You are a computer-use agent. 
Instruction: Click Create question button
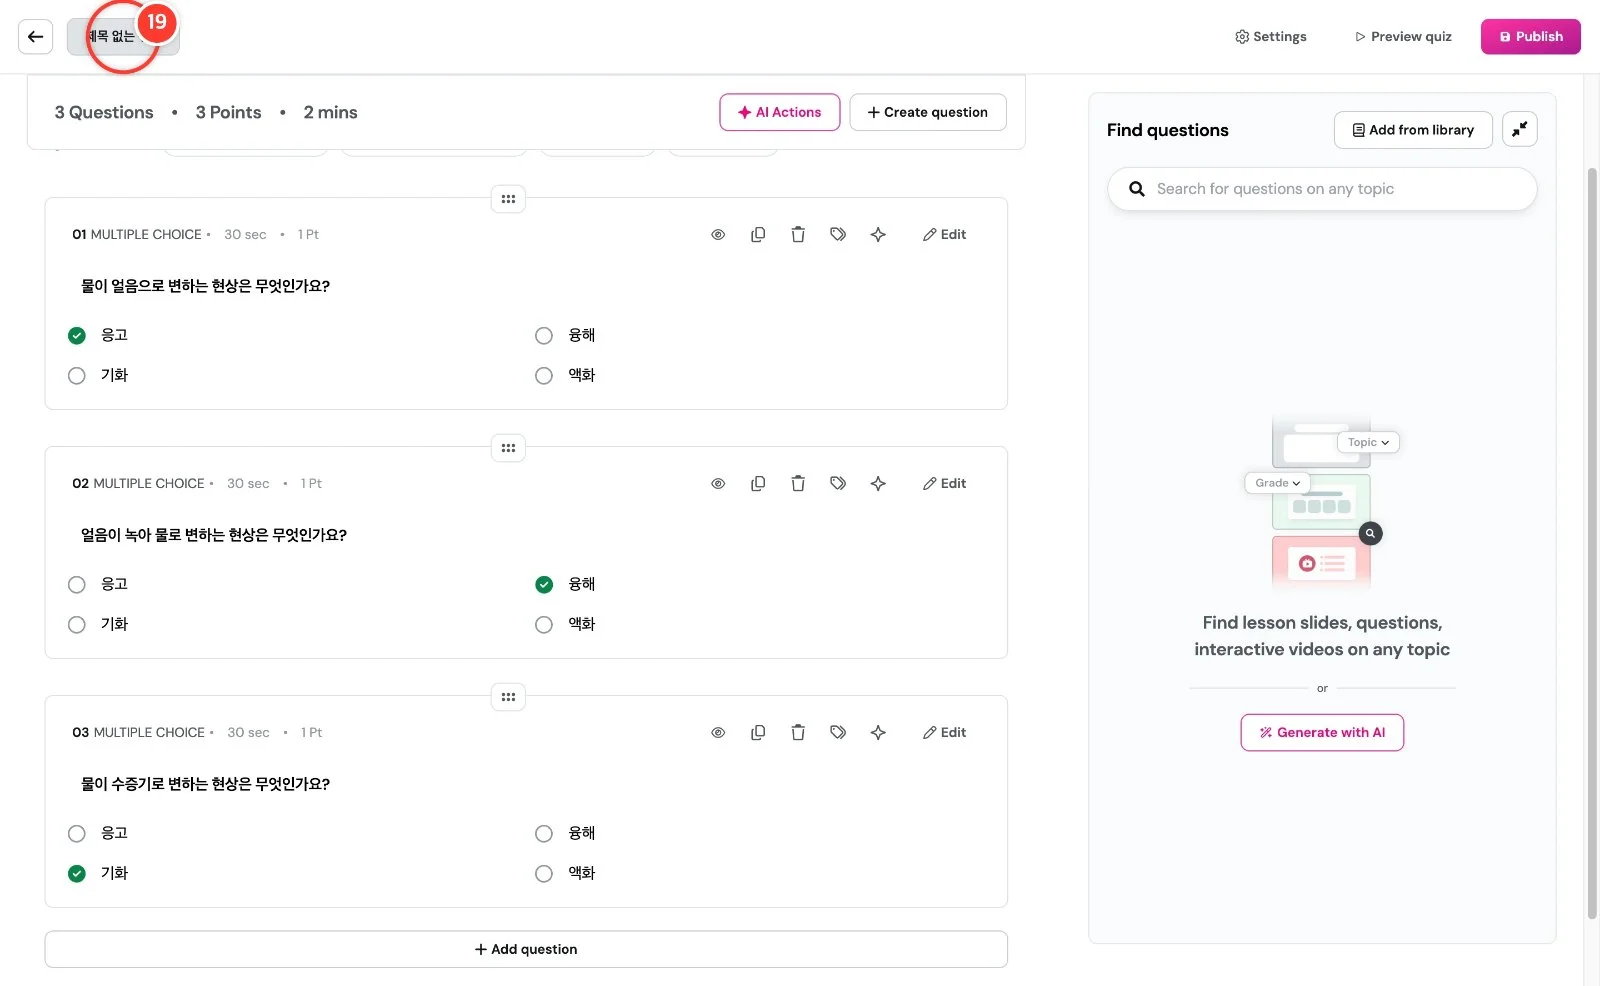click(927, 113)
